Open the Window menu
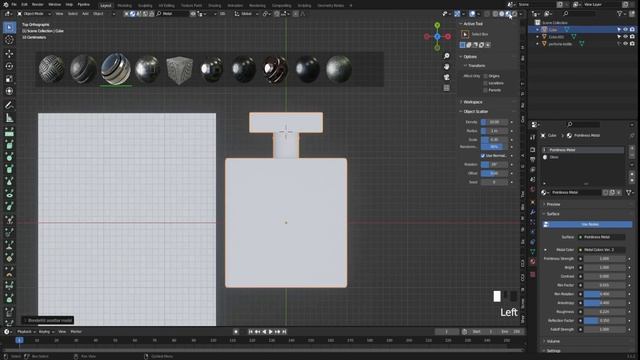This screenshot has width=640, height=360. (54, 5)
